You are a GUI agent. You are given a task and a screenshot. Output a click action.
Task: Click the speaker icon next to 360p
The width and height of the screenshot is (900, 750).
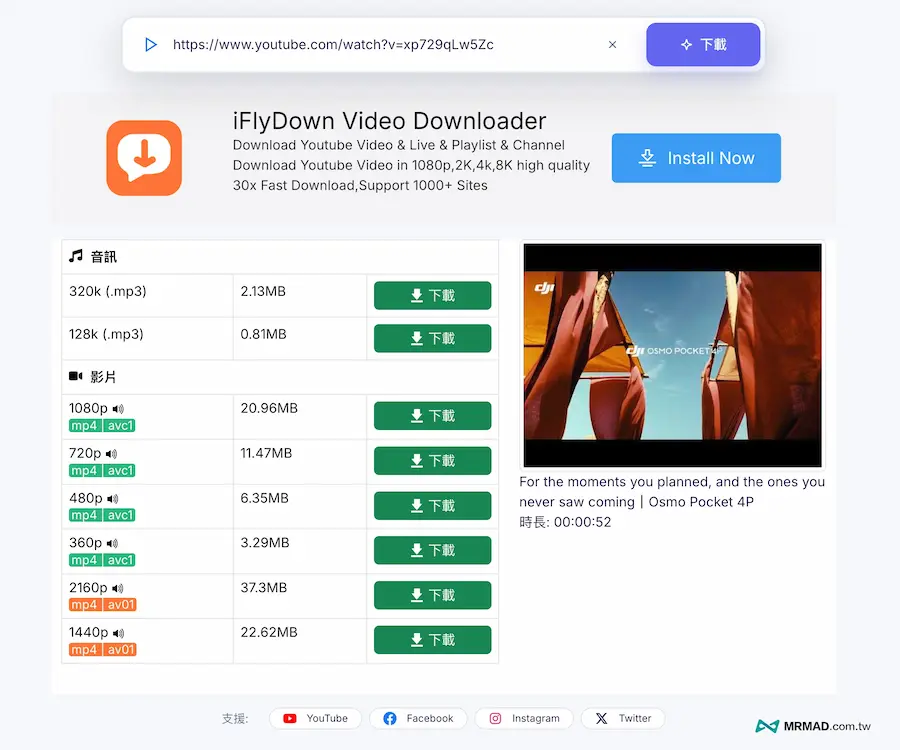click(x=112, y=543)
